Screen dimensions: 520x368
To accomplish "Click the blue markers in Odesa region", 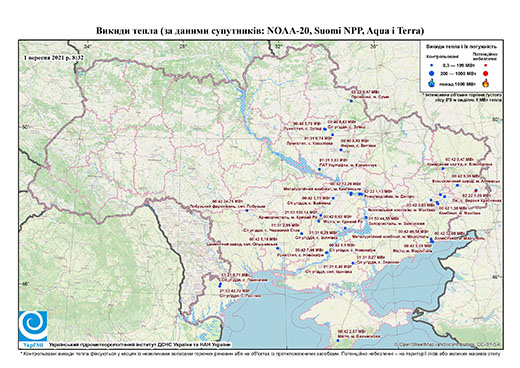I will click(220, 285).
